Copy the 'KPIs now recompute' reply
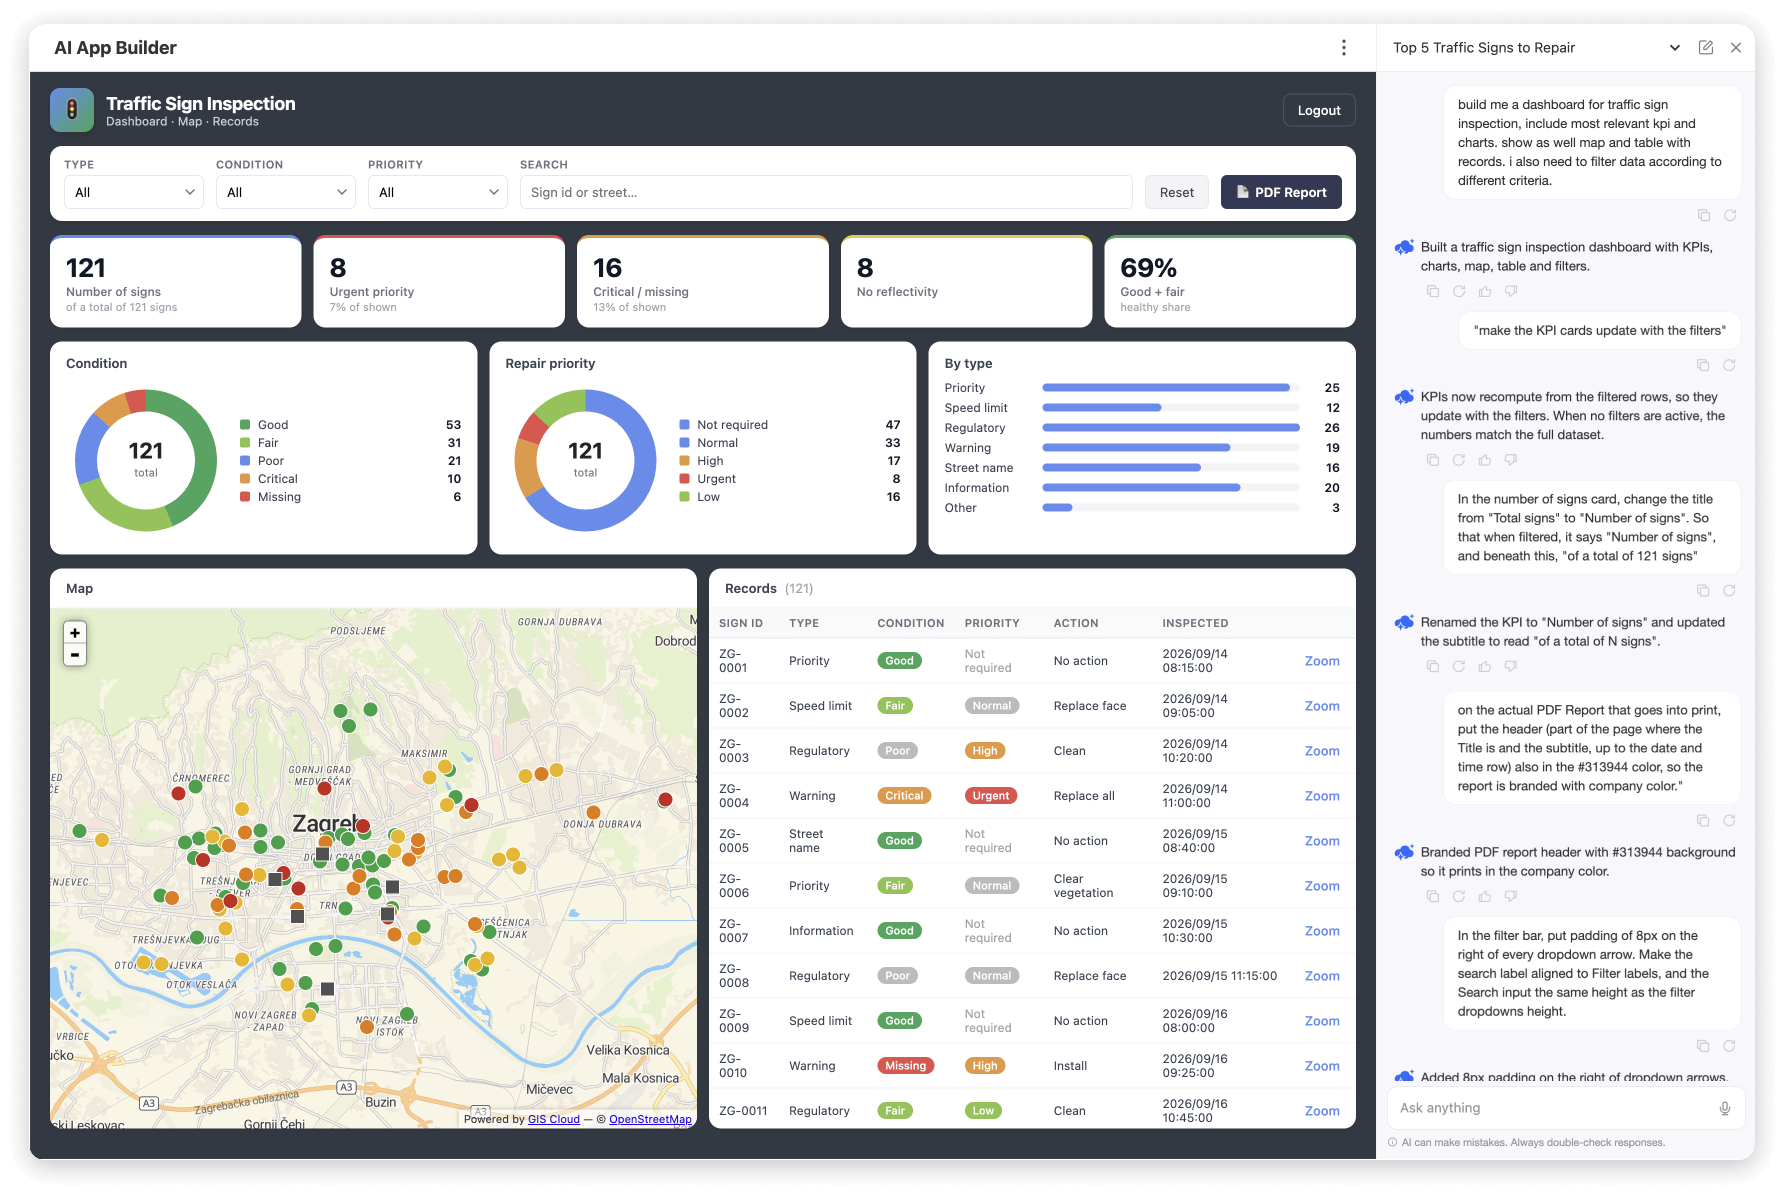Viewport: 1785px width, 1195px height. tap(1433, 460)
